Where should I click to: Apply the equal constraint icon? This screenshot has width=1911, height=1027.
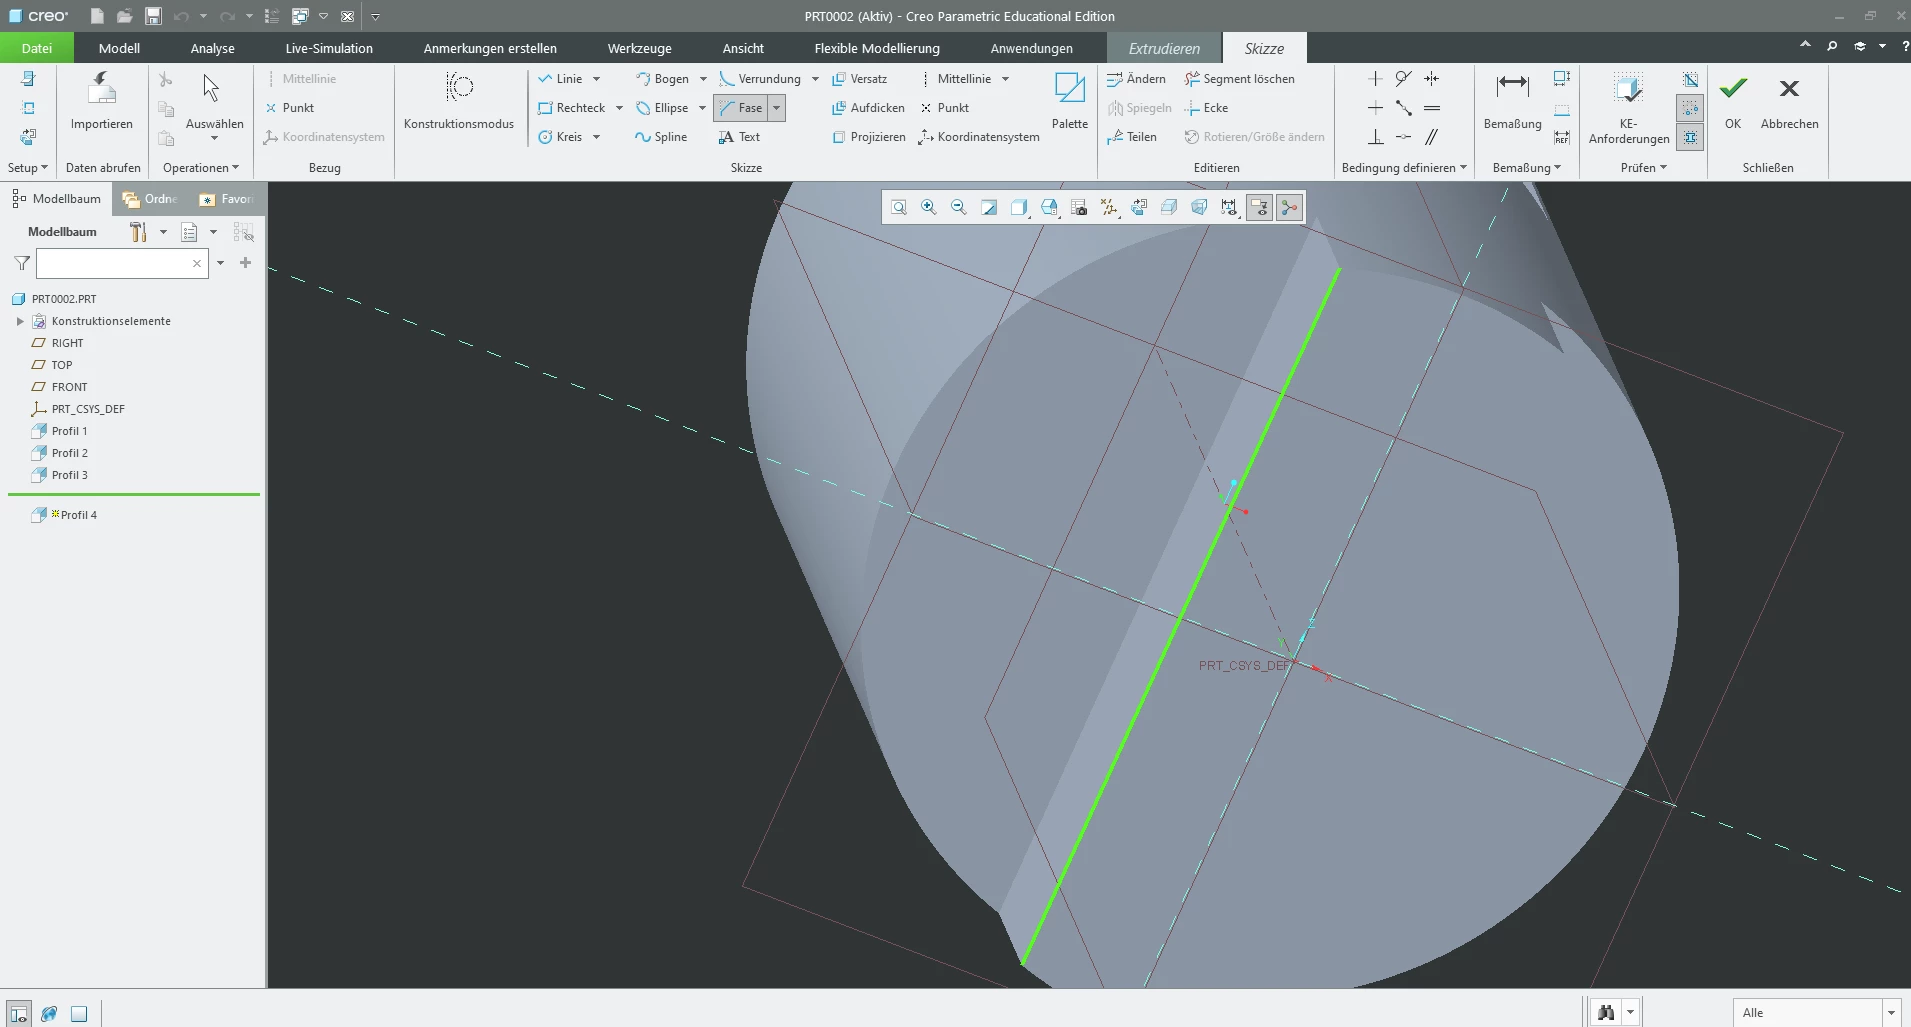1432,108
